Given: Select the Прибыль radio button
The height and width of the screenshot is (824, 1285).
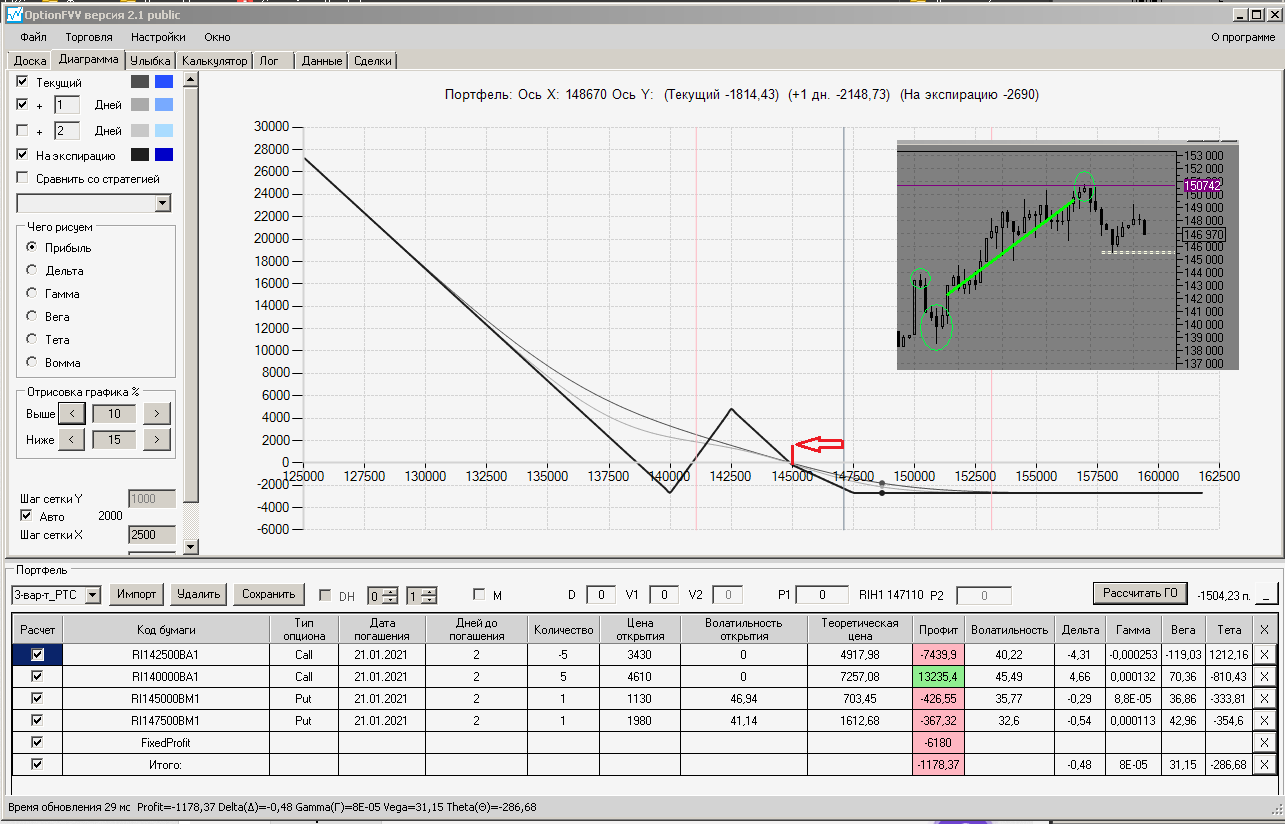Looking at the screenshot, I should coord(33,247).
